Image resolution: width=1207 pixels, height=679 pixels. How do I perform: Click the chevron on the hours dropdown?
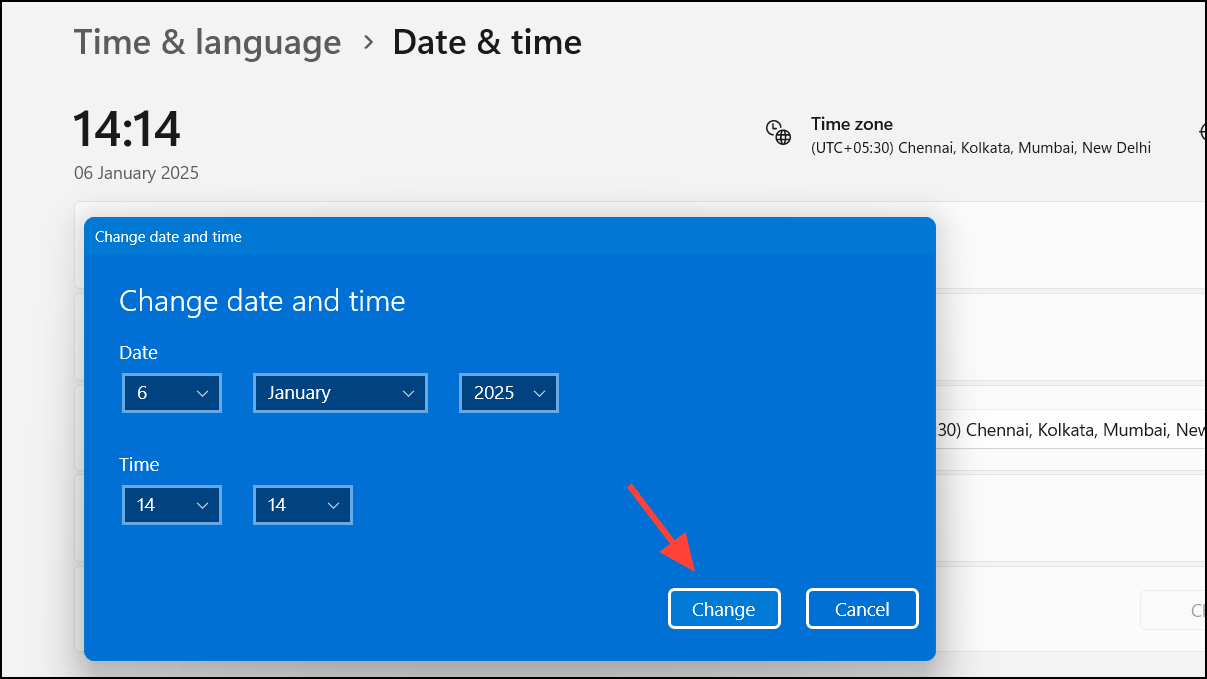coord(204,504)
